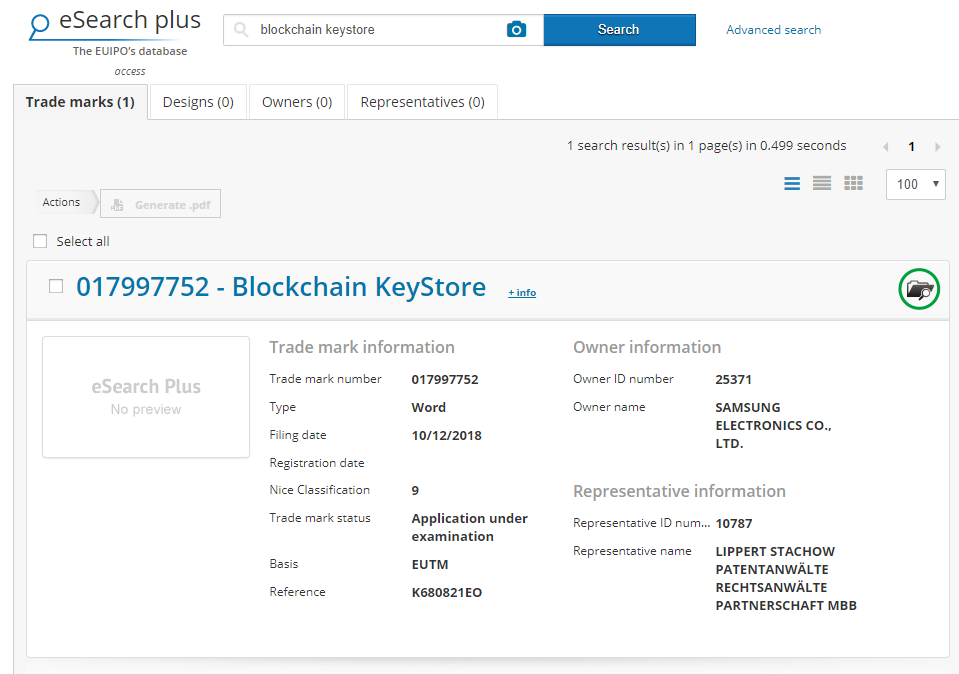Click Application under examination status
The image size is (959, 674).
click(x=469, y=527)
